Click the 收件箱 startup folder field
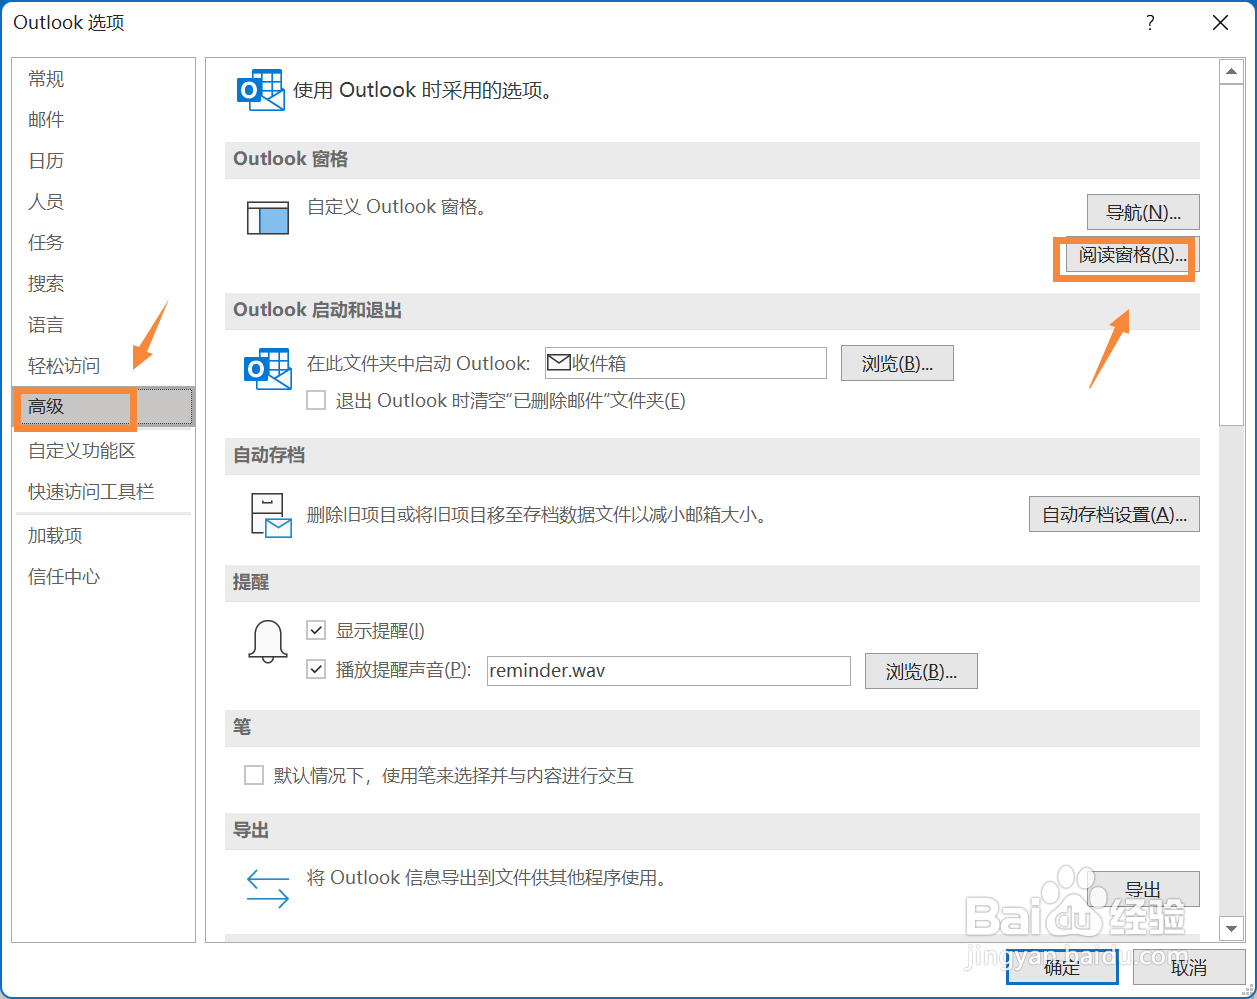This screenshot has width=1257, height=999. tap(686, 363)
